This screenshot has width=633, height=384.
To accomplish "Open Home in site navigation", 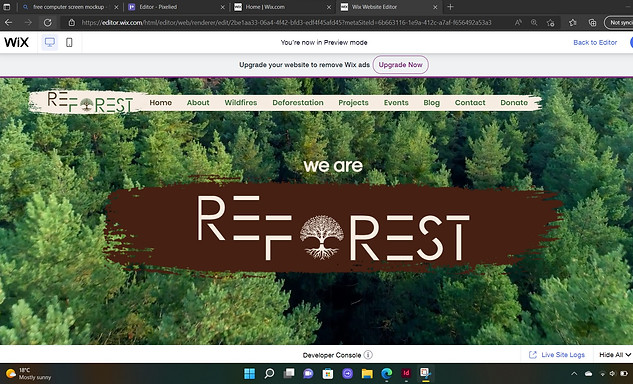I will click(161, 103).
